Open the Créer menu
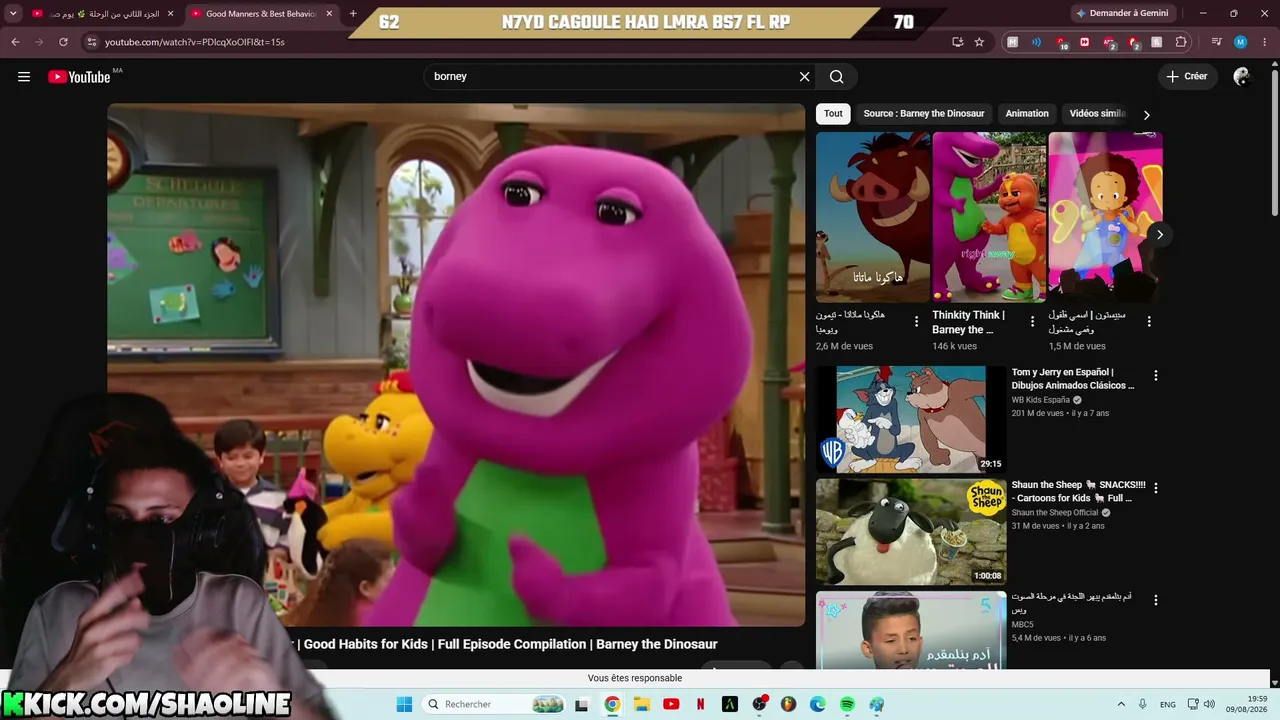Image resolution: width=1280 pixels, height=720 pixels. click(x=1187, y=77)
